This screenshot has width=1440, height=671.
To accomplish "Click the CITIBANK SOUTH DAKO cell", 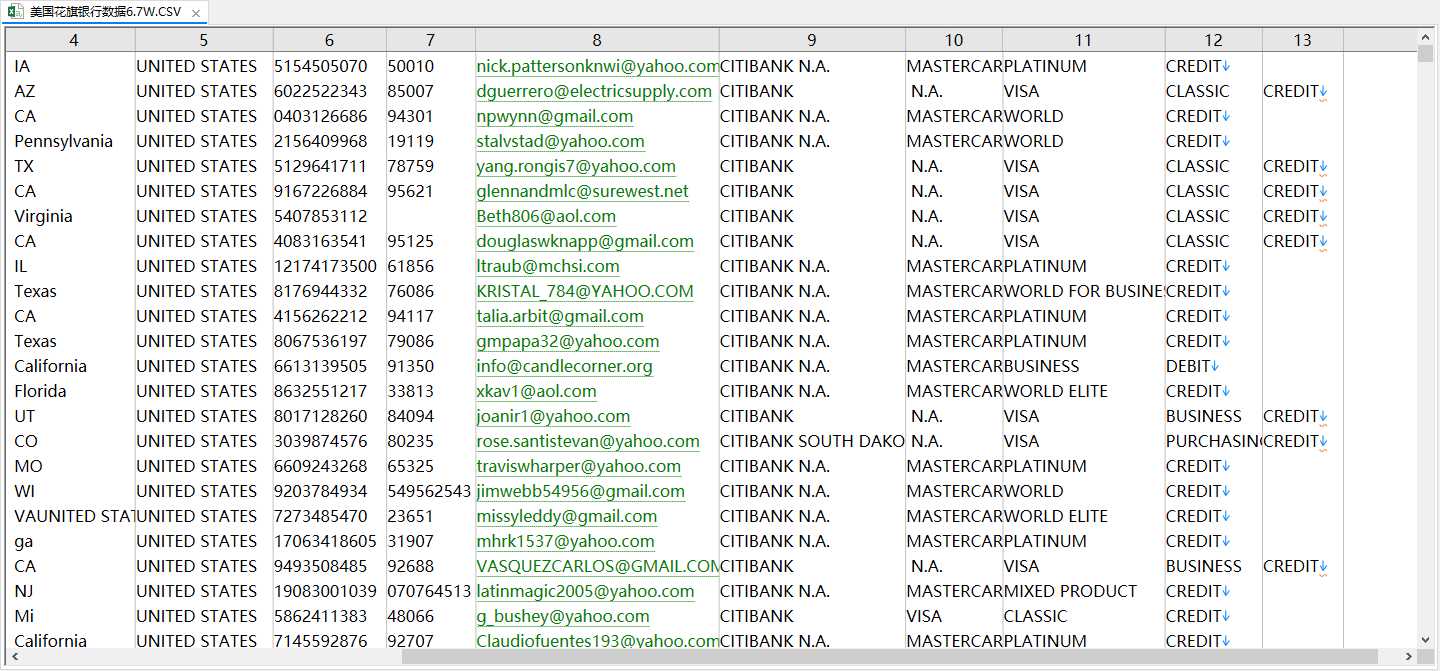I will pos(812,441).
